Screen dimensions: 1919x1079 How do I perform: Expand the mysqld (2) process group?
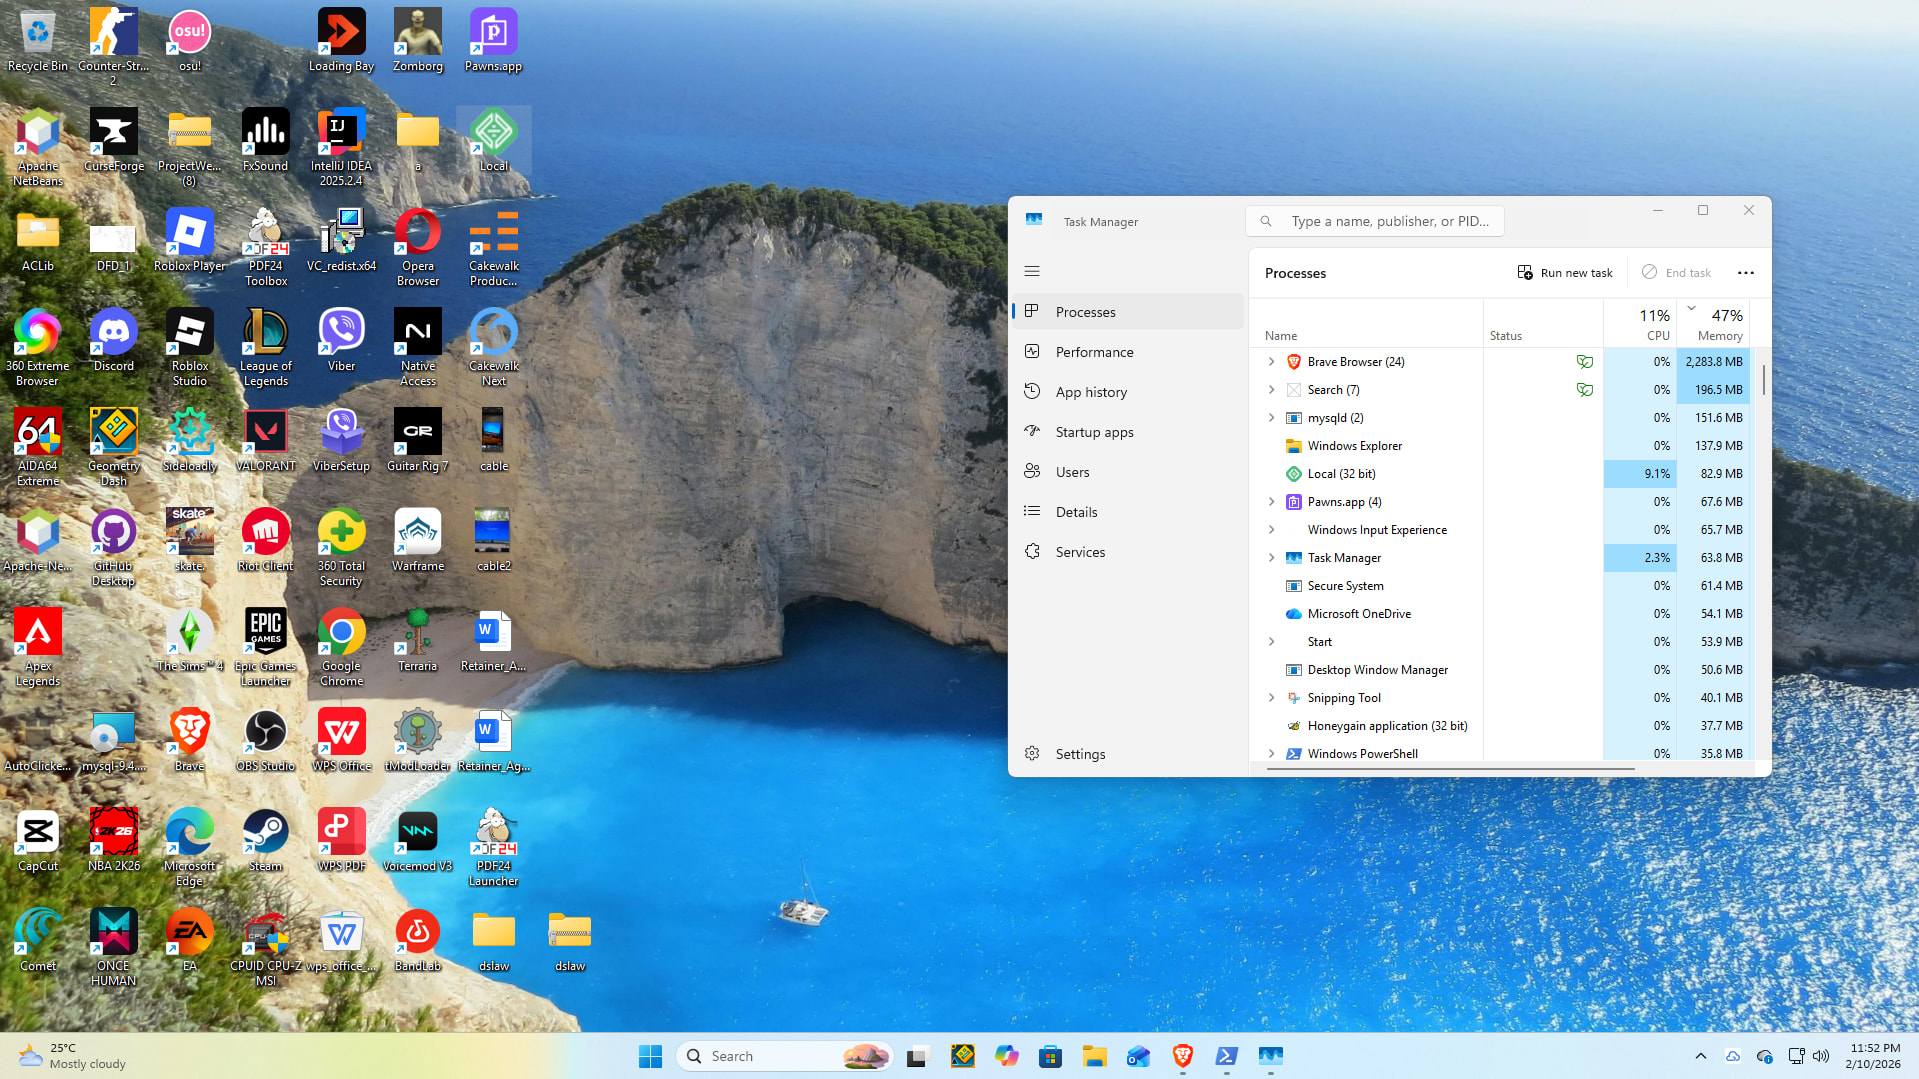pos(1271,418)
